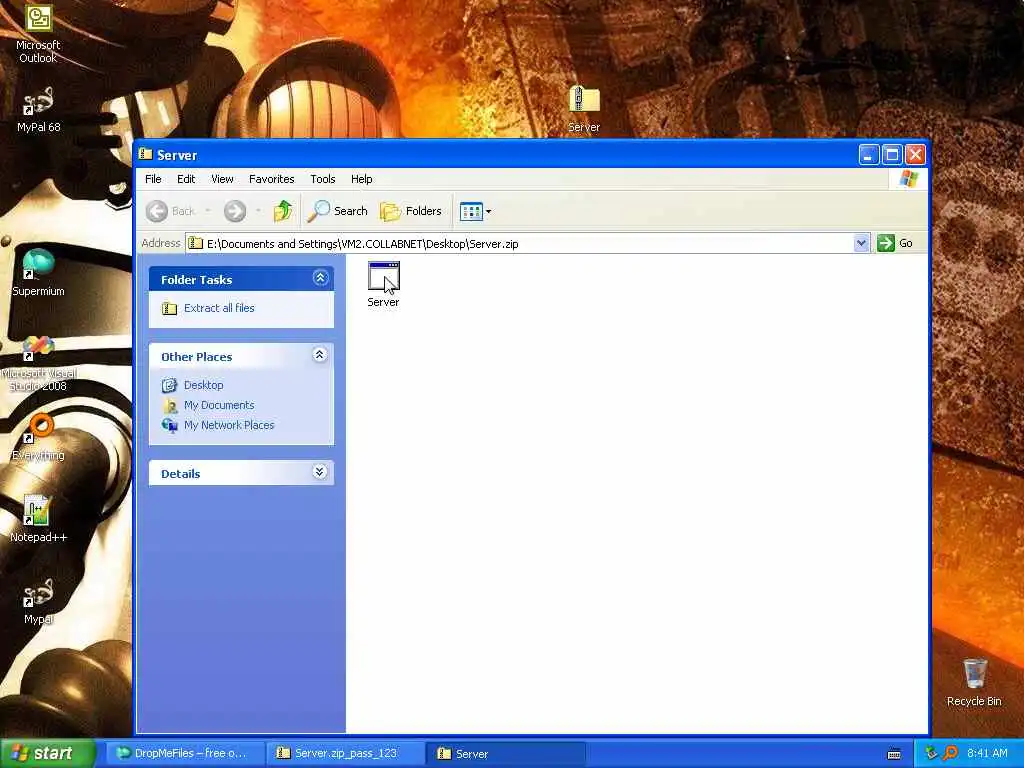Select the Supermium desktop shortcut
Image resolution: width=1024 pixels, height=768 pixels.
tap(38, 273)
